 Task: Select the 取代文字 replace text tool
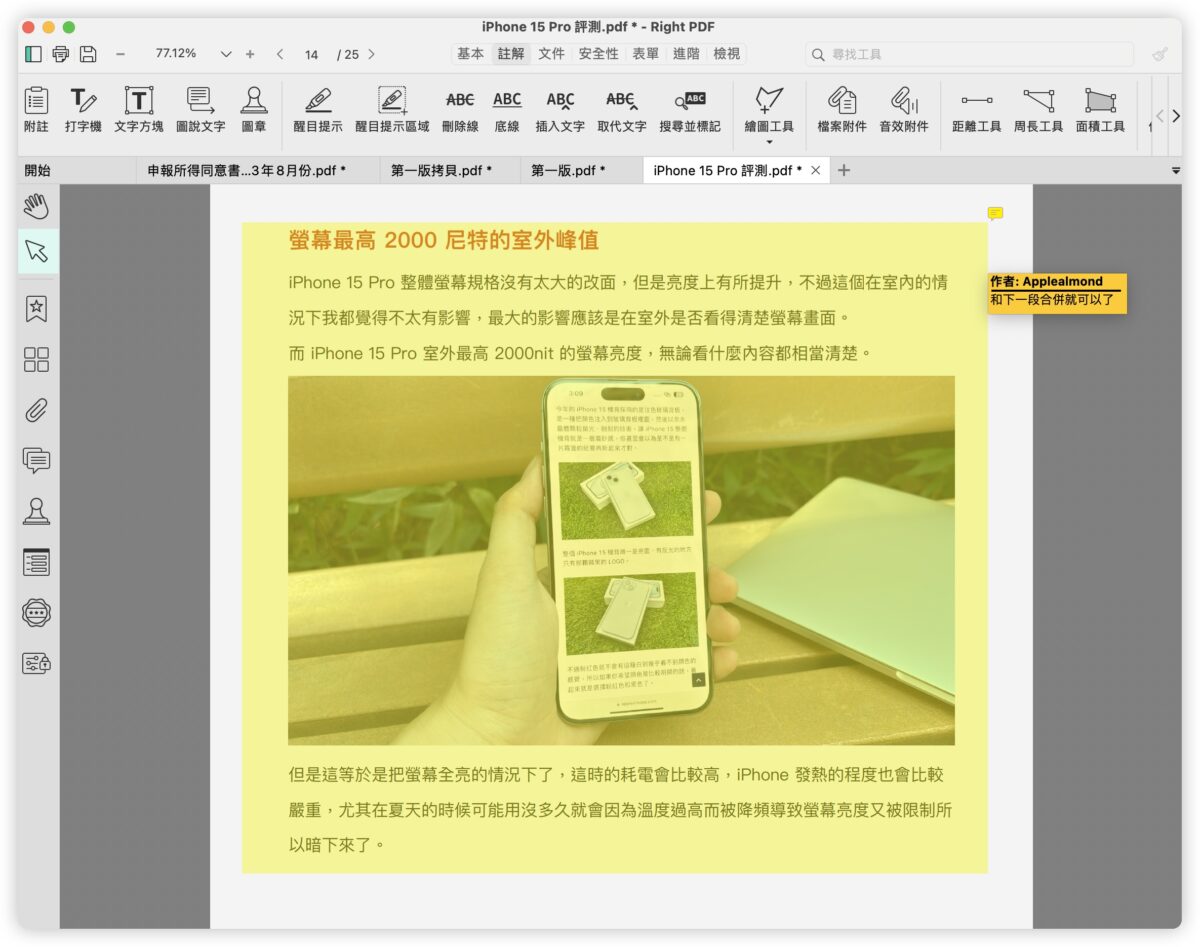coord(622,109)
